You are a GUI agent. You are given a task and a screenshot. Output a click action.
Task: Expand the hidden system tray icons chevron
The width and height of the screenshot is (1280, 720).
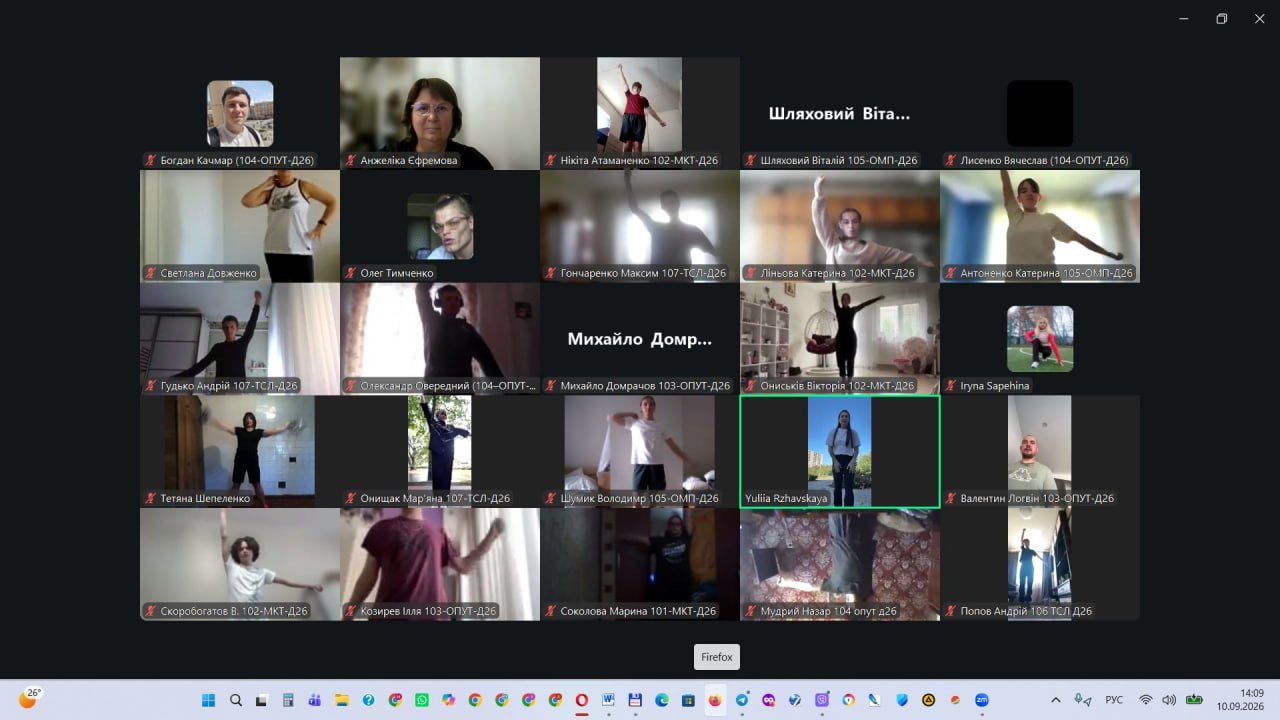1056,700
